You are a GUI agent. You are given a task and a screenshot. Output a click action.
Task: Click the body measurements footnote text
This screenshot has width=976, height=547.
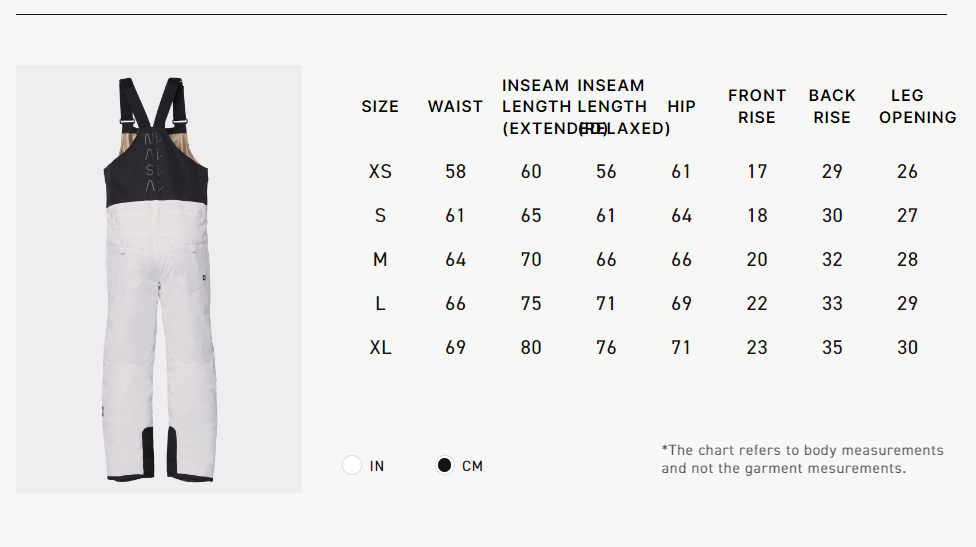pos(802,459)
